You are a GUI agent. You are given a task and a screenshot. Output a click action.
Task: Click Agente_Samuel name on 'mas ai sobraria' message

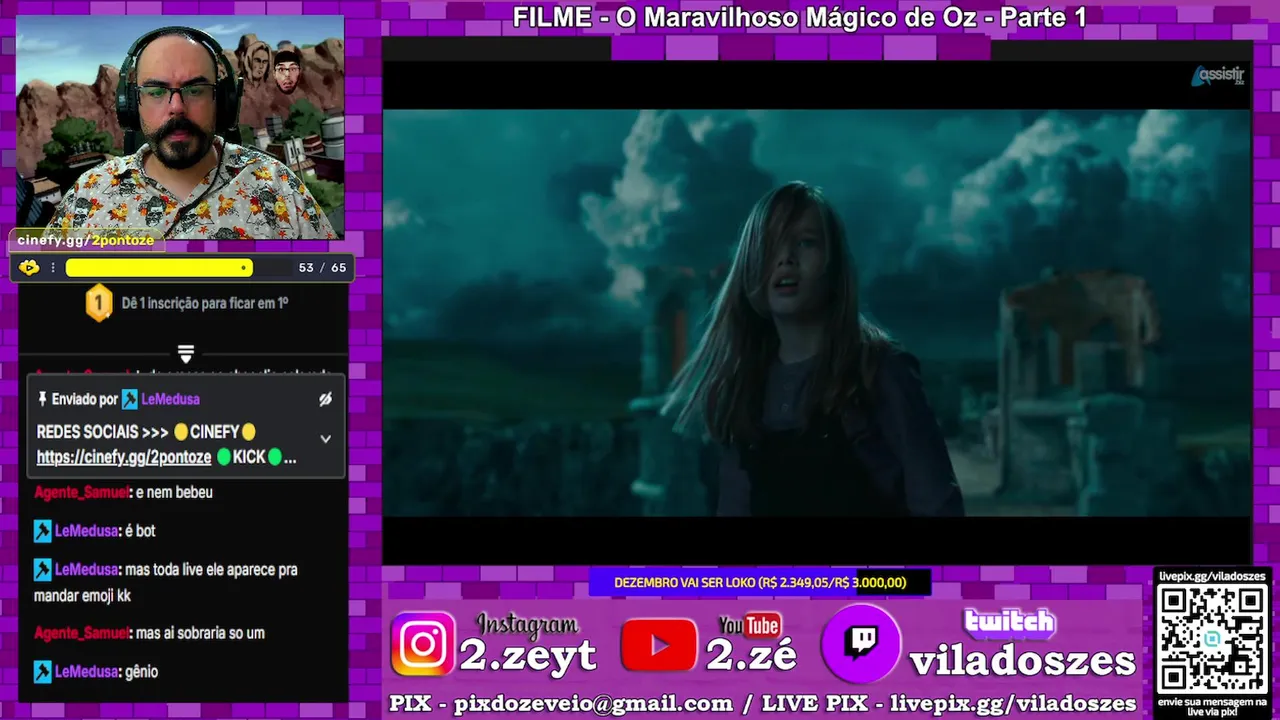(81, 633)
